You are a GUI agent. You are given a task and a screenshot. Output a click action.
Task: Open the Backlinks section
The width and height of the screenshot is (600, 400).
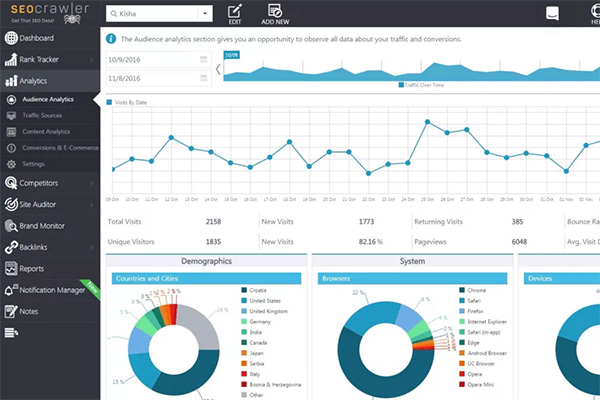(x=34, y=247)
